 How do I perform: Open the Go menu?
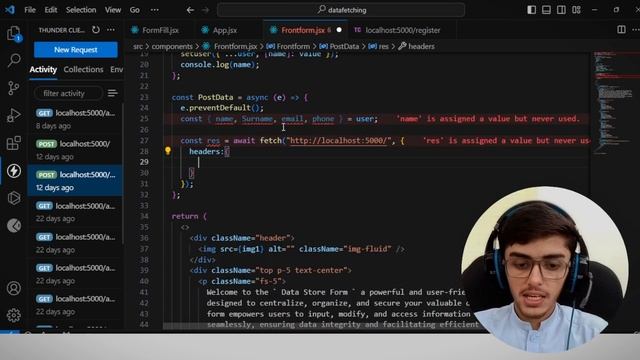coord(135,10)
